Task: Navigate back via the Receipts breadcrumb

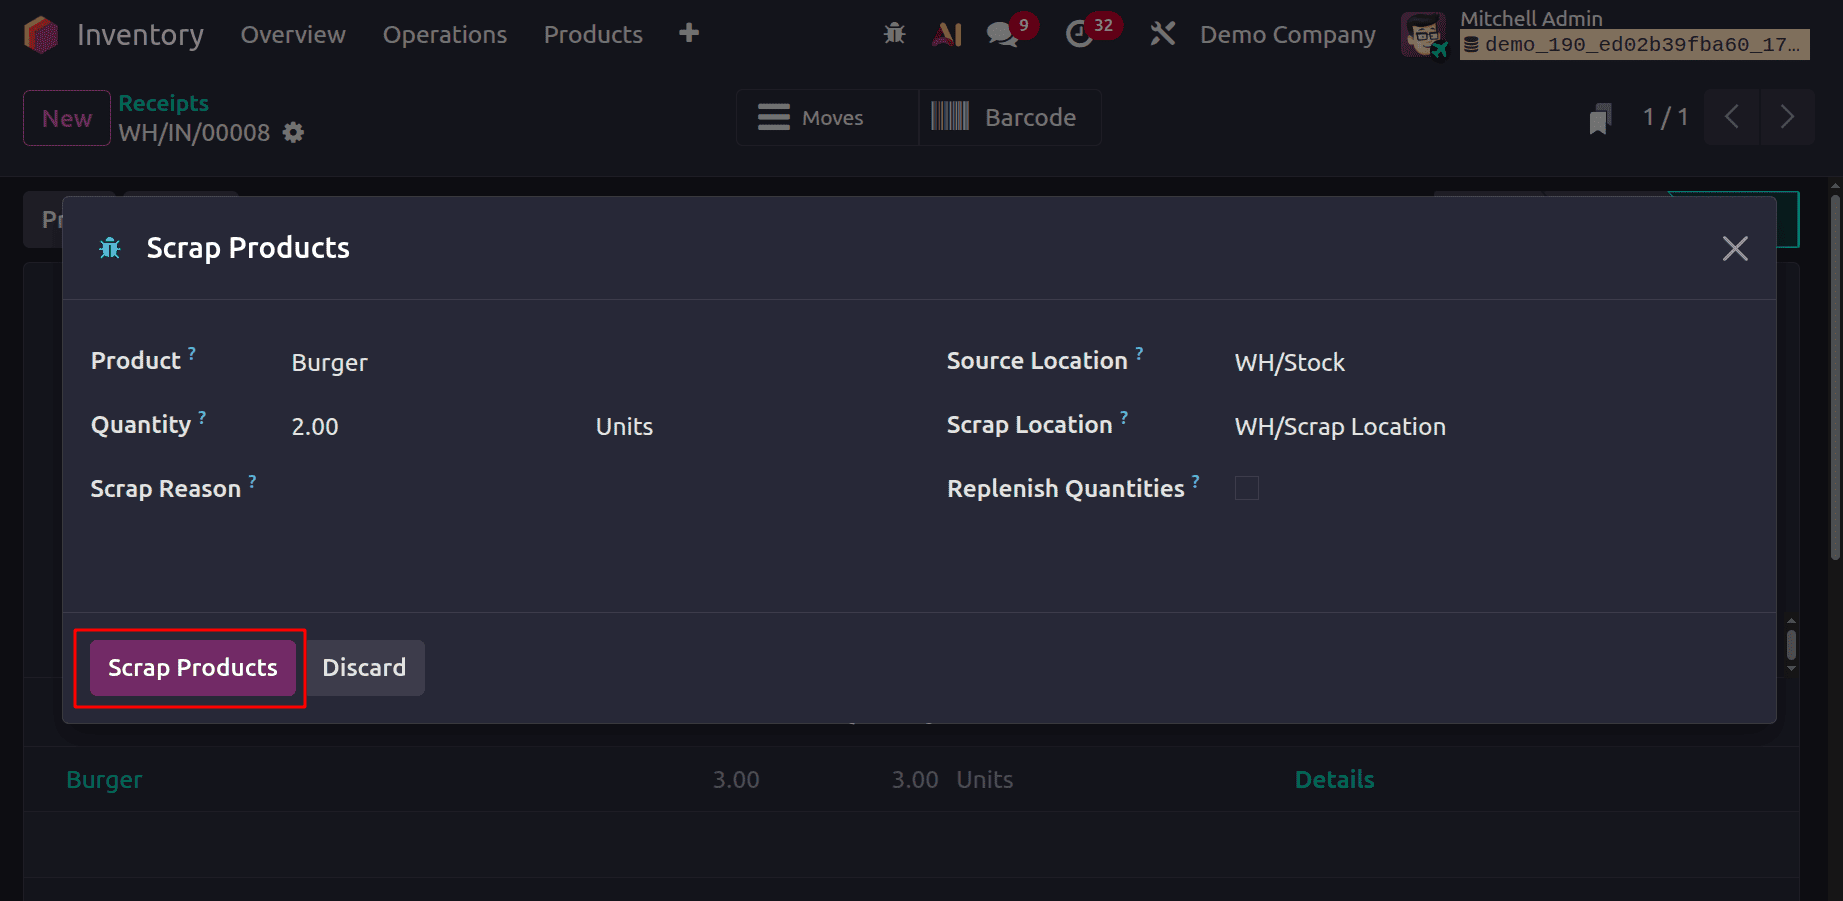Action: click(163, 103)
